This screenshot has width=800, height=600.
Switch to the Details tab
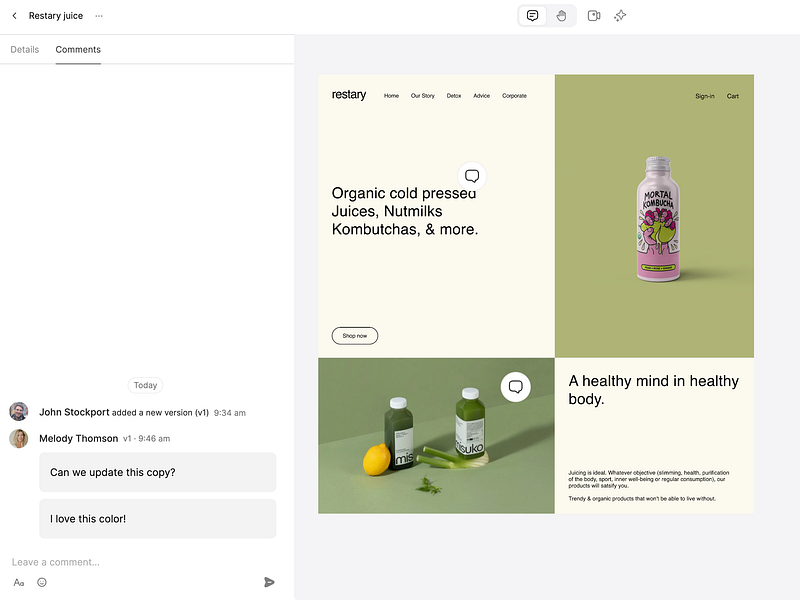tap(24, 49)
